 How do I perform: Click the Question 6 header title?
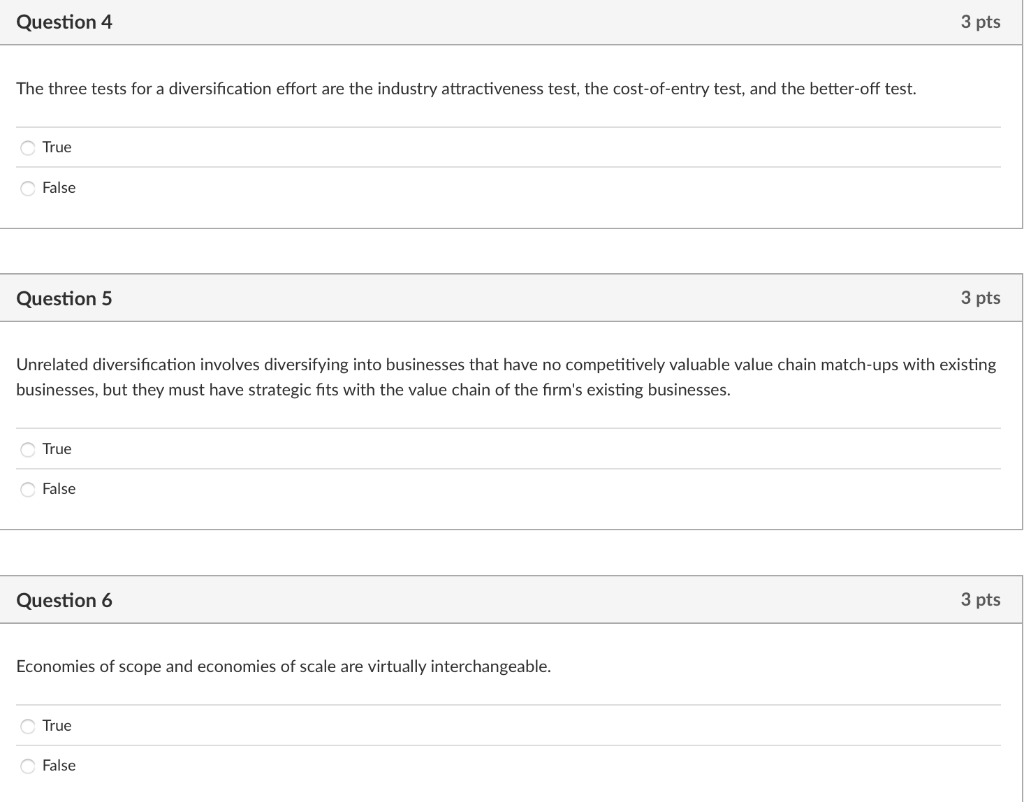point(65,600)
